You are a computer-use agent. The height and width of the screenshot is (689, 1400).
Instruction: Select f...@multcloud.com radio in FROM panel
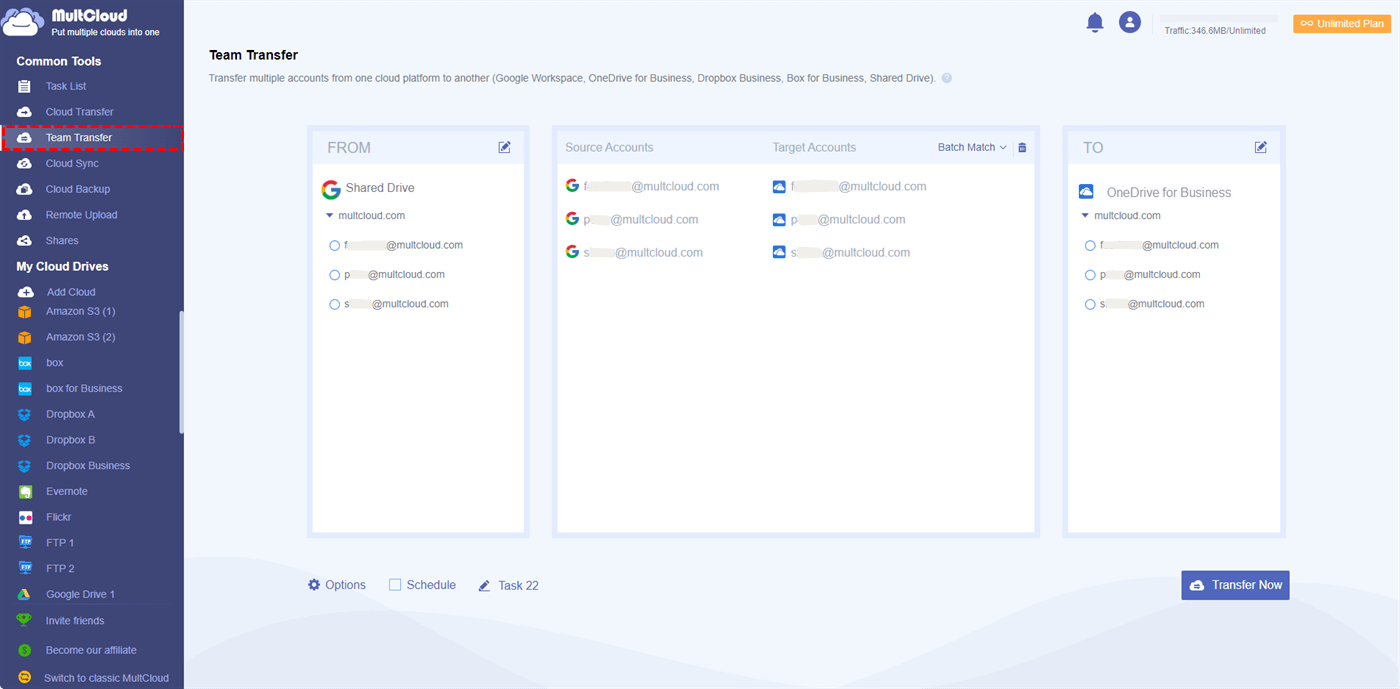[x=334, y=245]
